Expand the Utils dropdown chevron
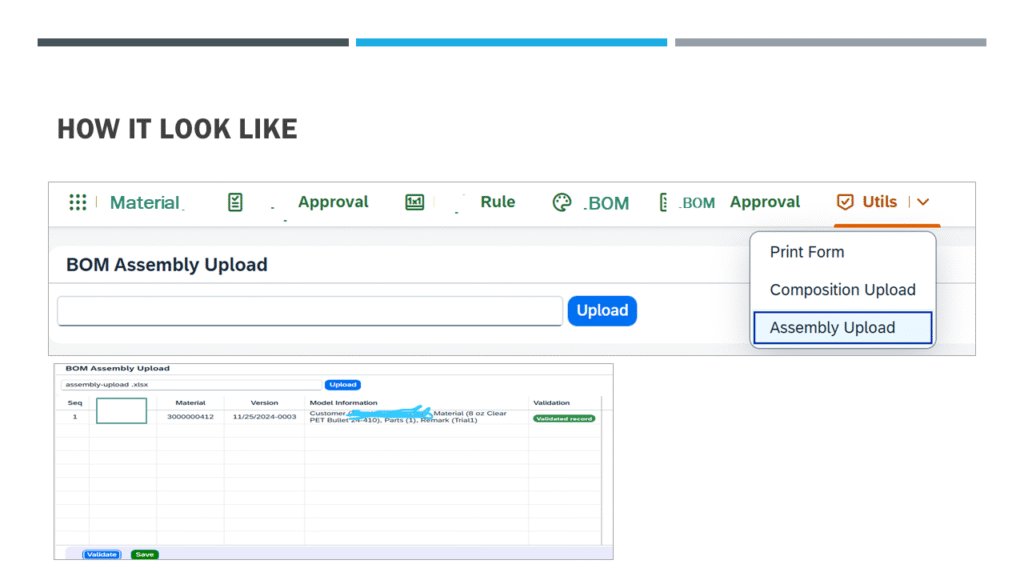 (923, 202)
